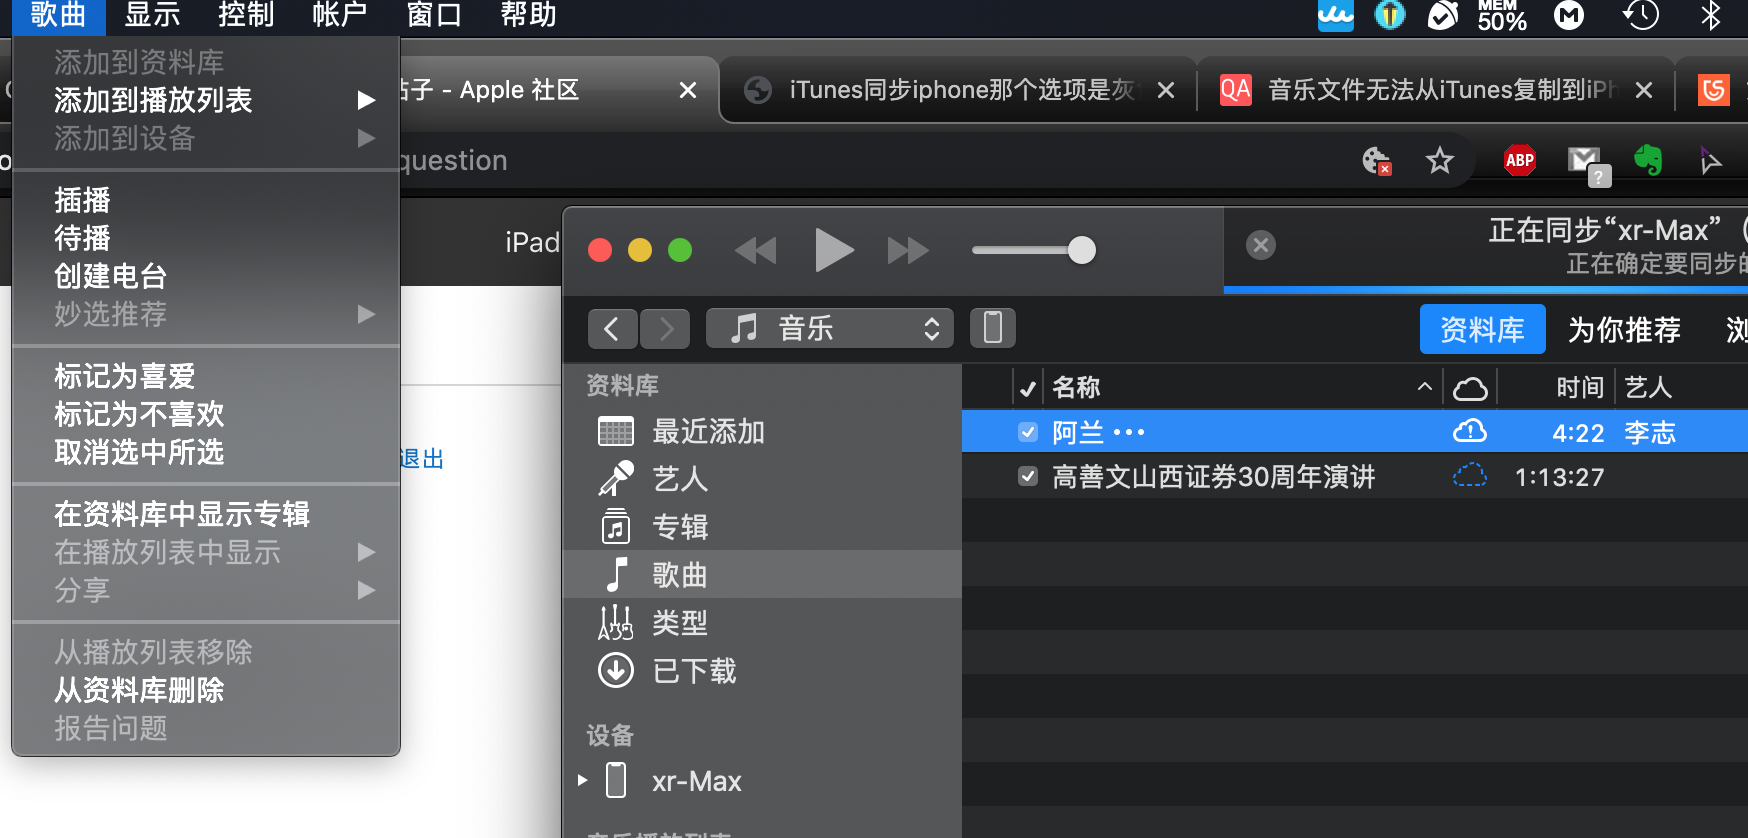The height and width of the screenshot is (838, 1748).
Task: Click the iPhone device icon in toolbar
Action: tap(992, 328)
